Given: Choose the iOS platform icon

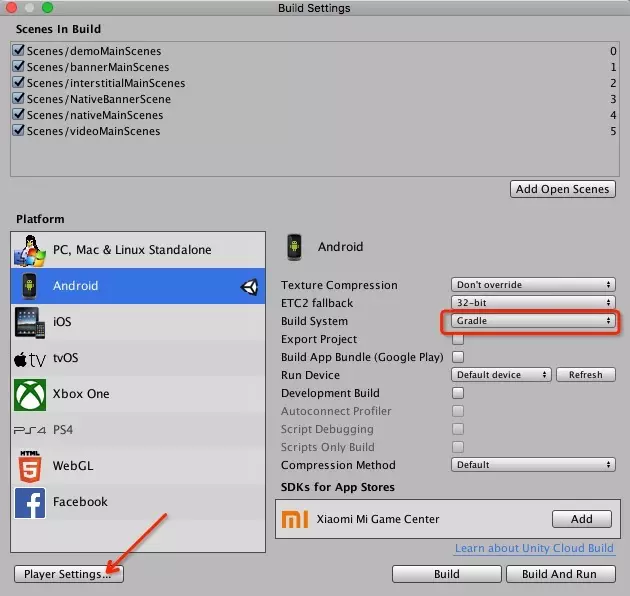Looking at the screenshot, I should pos(30,322).
